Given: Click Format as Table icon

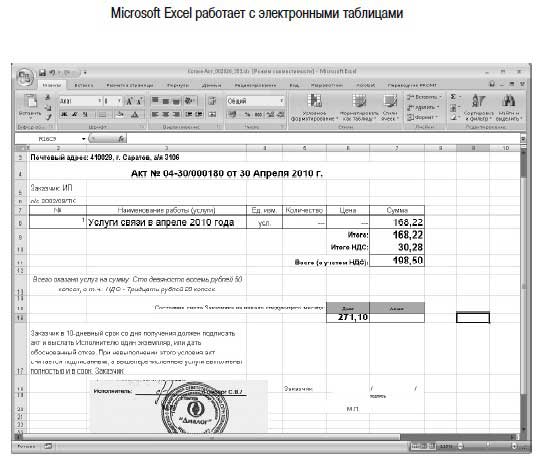Looking at the screenshot, I should click(x=359, y=107).
